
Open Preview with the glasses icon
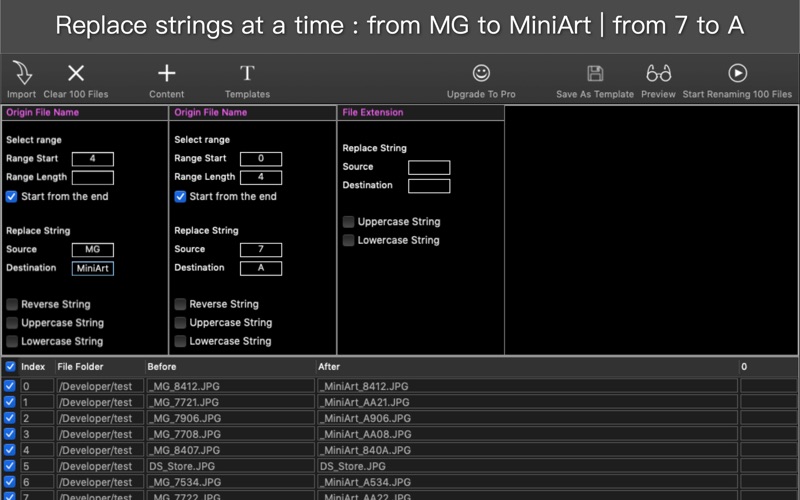click(x=658, y=73)
